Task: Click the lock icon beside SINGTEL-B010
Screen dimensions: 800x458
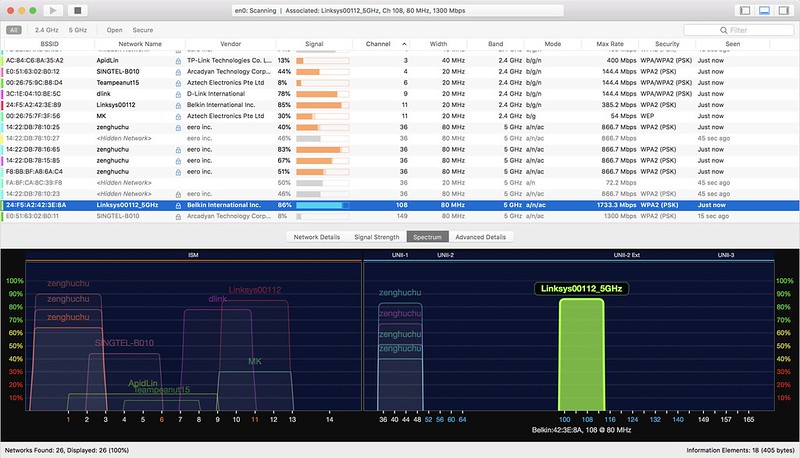Action: (178, 72)
